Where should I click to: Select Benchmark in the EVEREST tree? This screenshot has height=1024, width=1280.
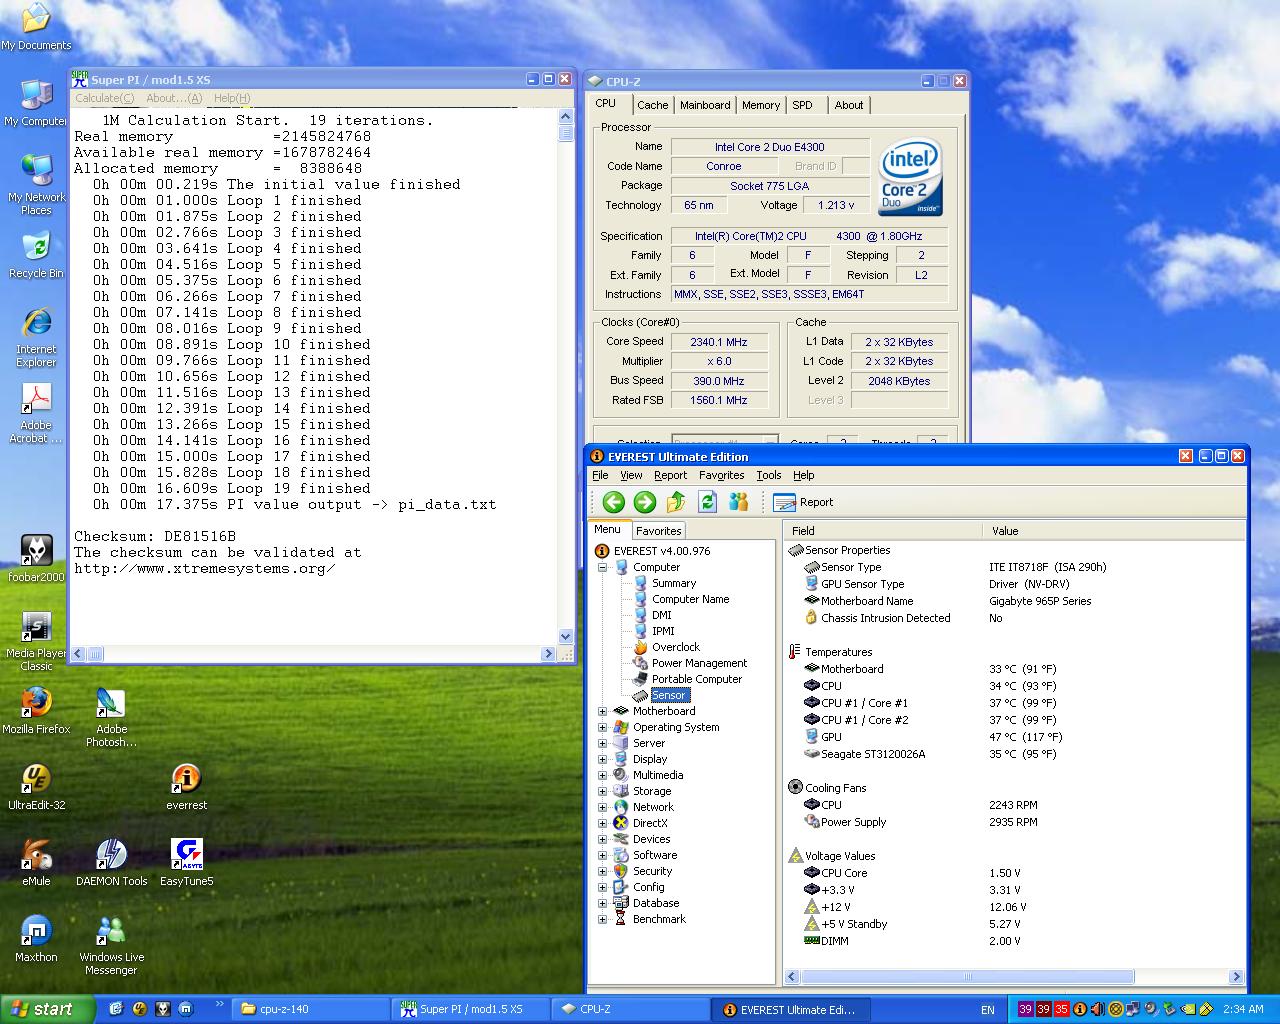tap(659, 919)
